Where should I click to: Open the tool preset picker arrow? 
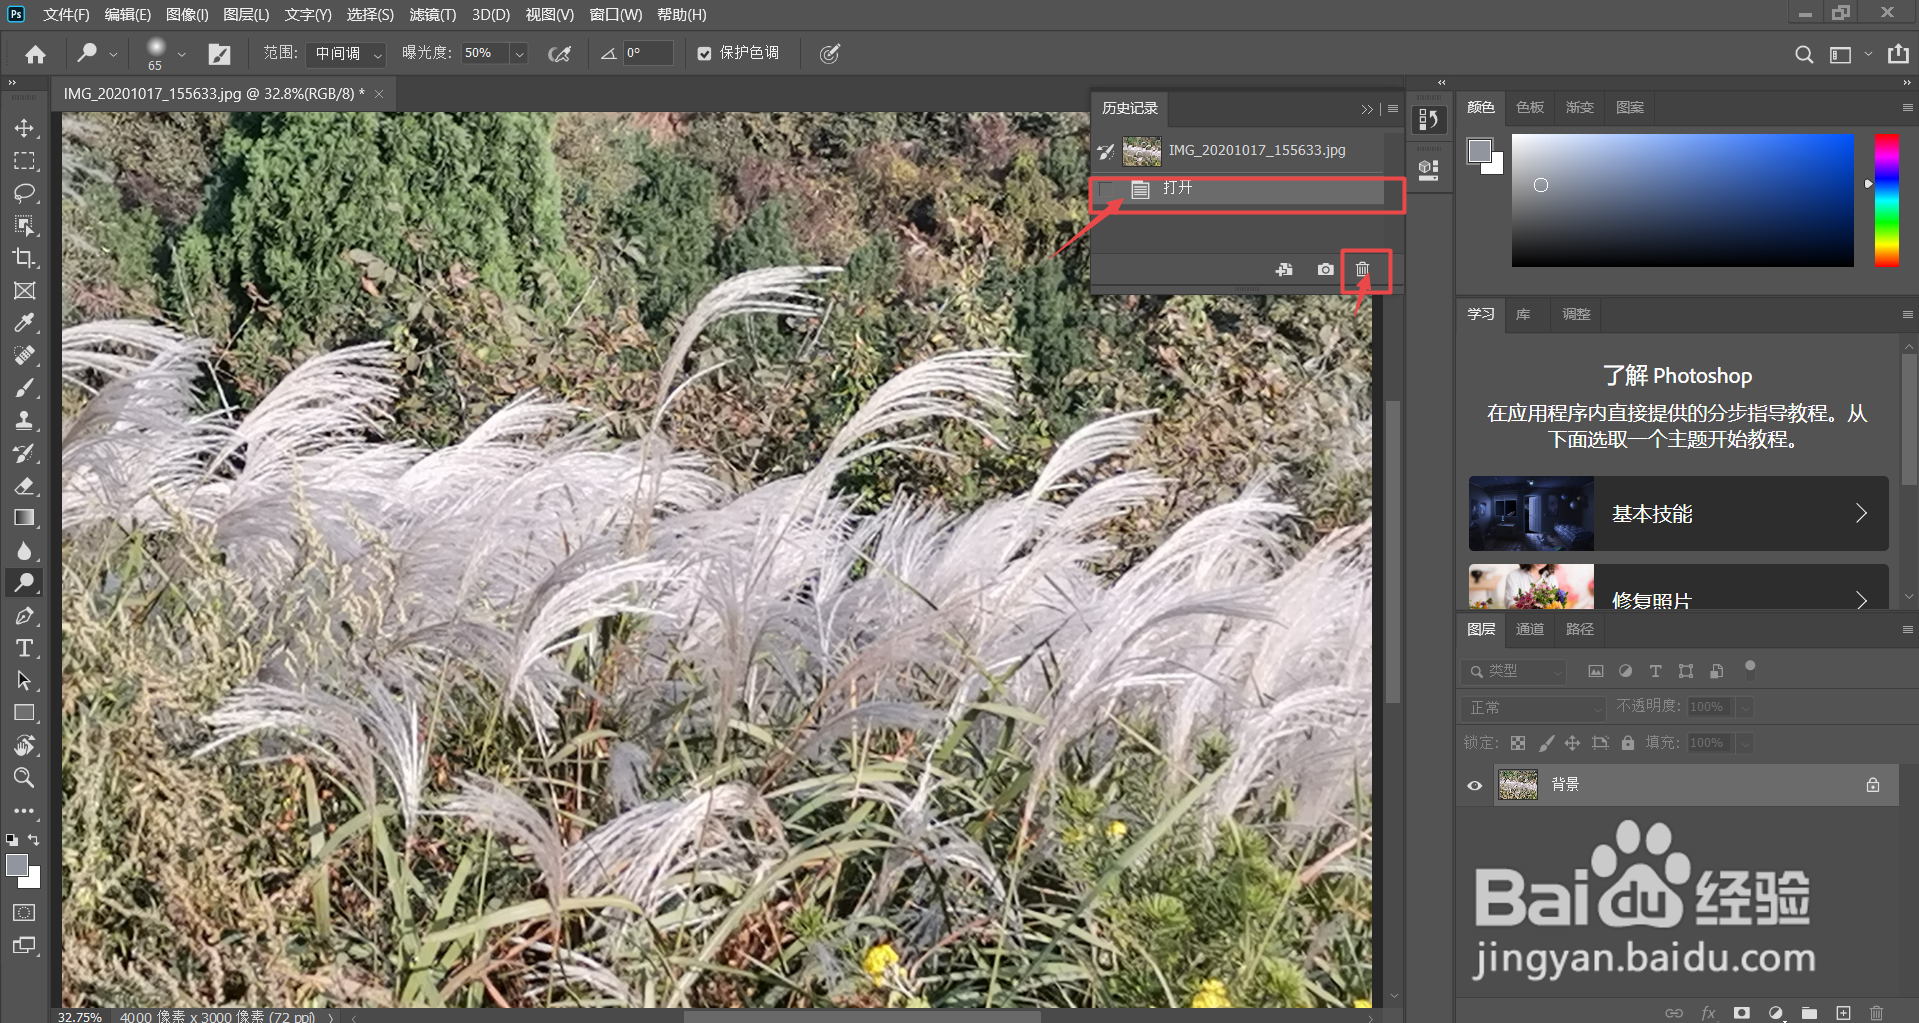114,54
